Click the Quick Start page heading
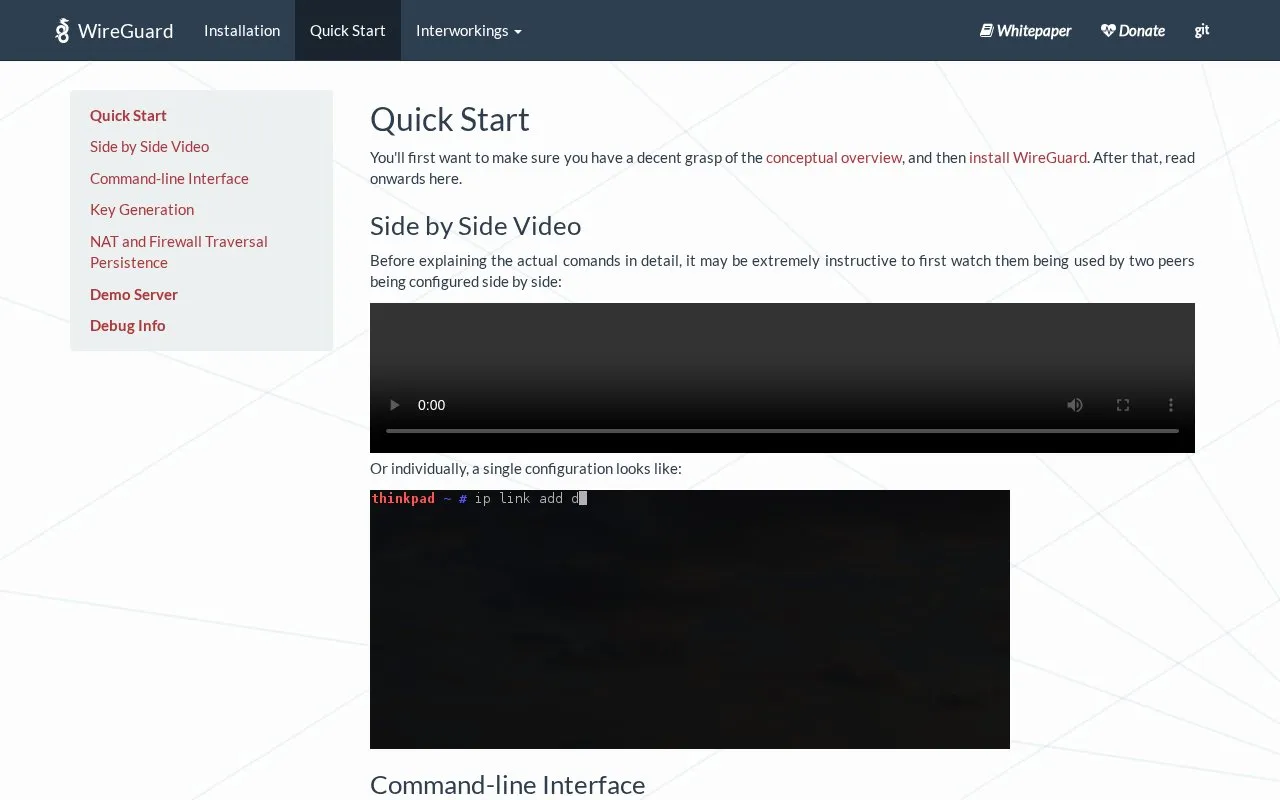This screenshot has height=800, width=1280. (x=449, y=119)
